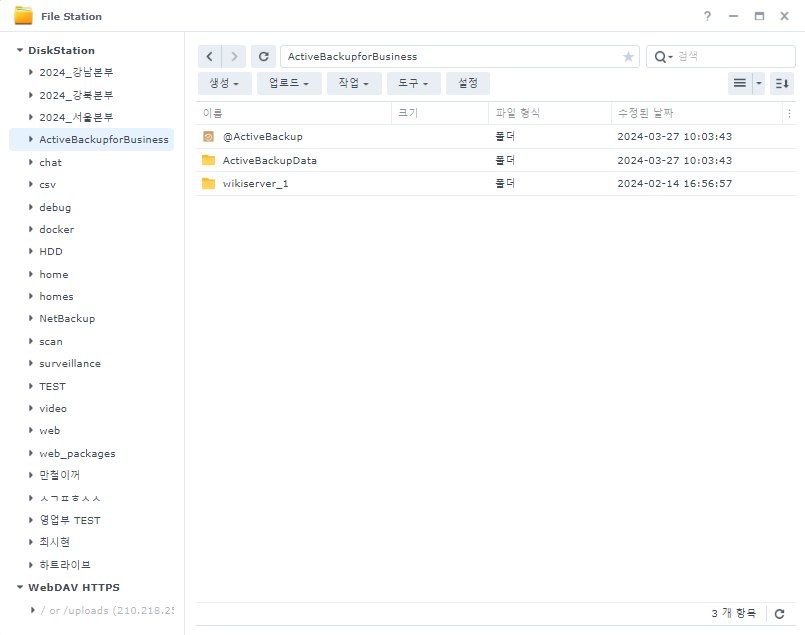Open the 업로드 dropdown menu

tap(289, 83)
